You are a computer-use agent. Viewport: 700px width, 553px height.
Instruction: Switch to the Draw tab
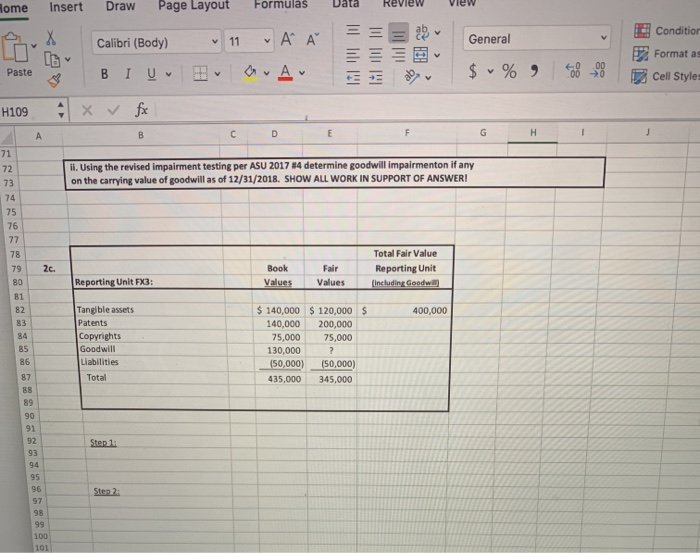(x=121, y=6)
